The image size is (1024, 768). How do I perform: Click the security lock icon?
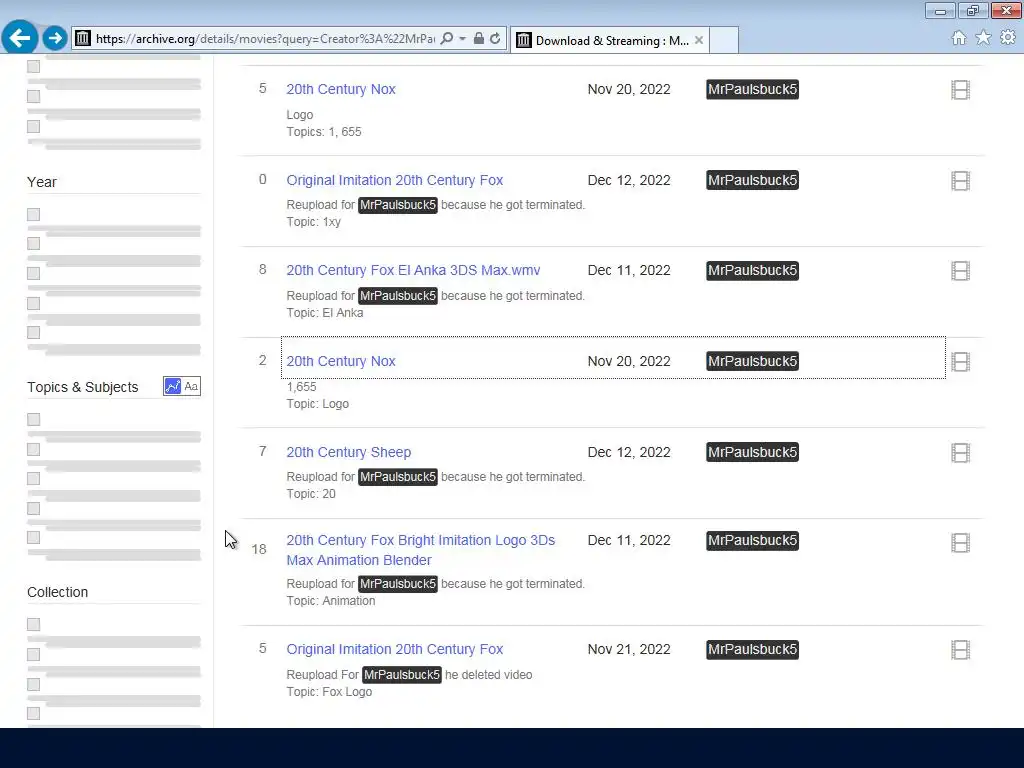[x=479, y=39]
